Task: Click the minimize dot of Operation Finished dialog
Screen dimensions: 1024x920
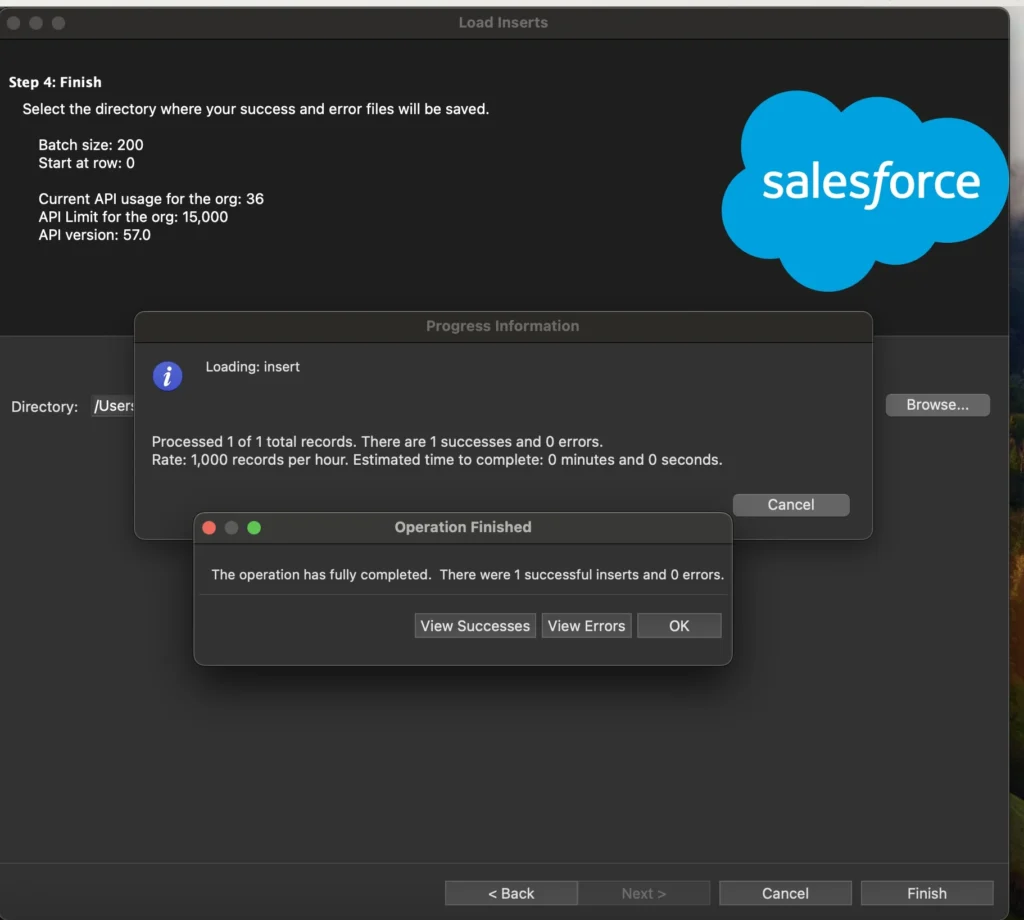Action: 231,528
